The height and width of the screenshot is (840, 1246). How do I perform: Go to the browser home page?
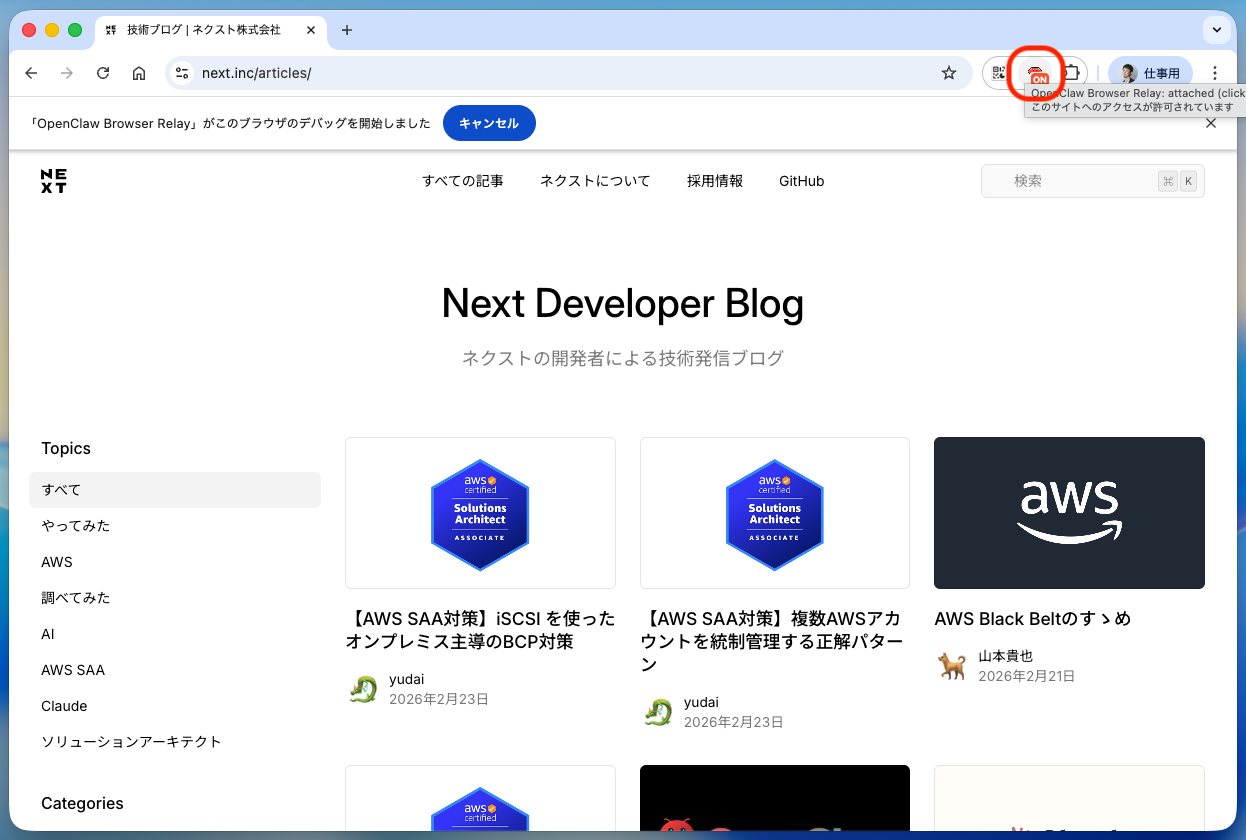pos(139,73)
